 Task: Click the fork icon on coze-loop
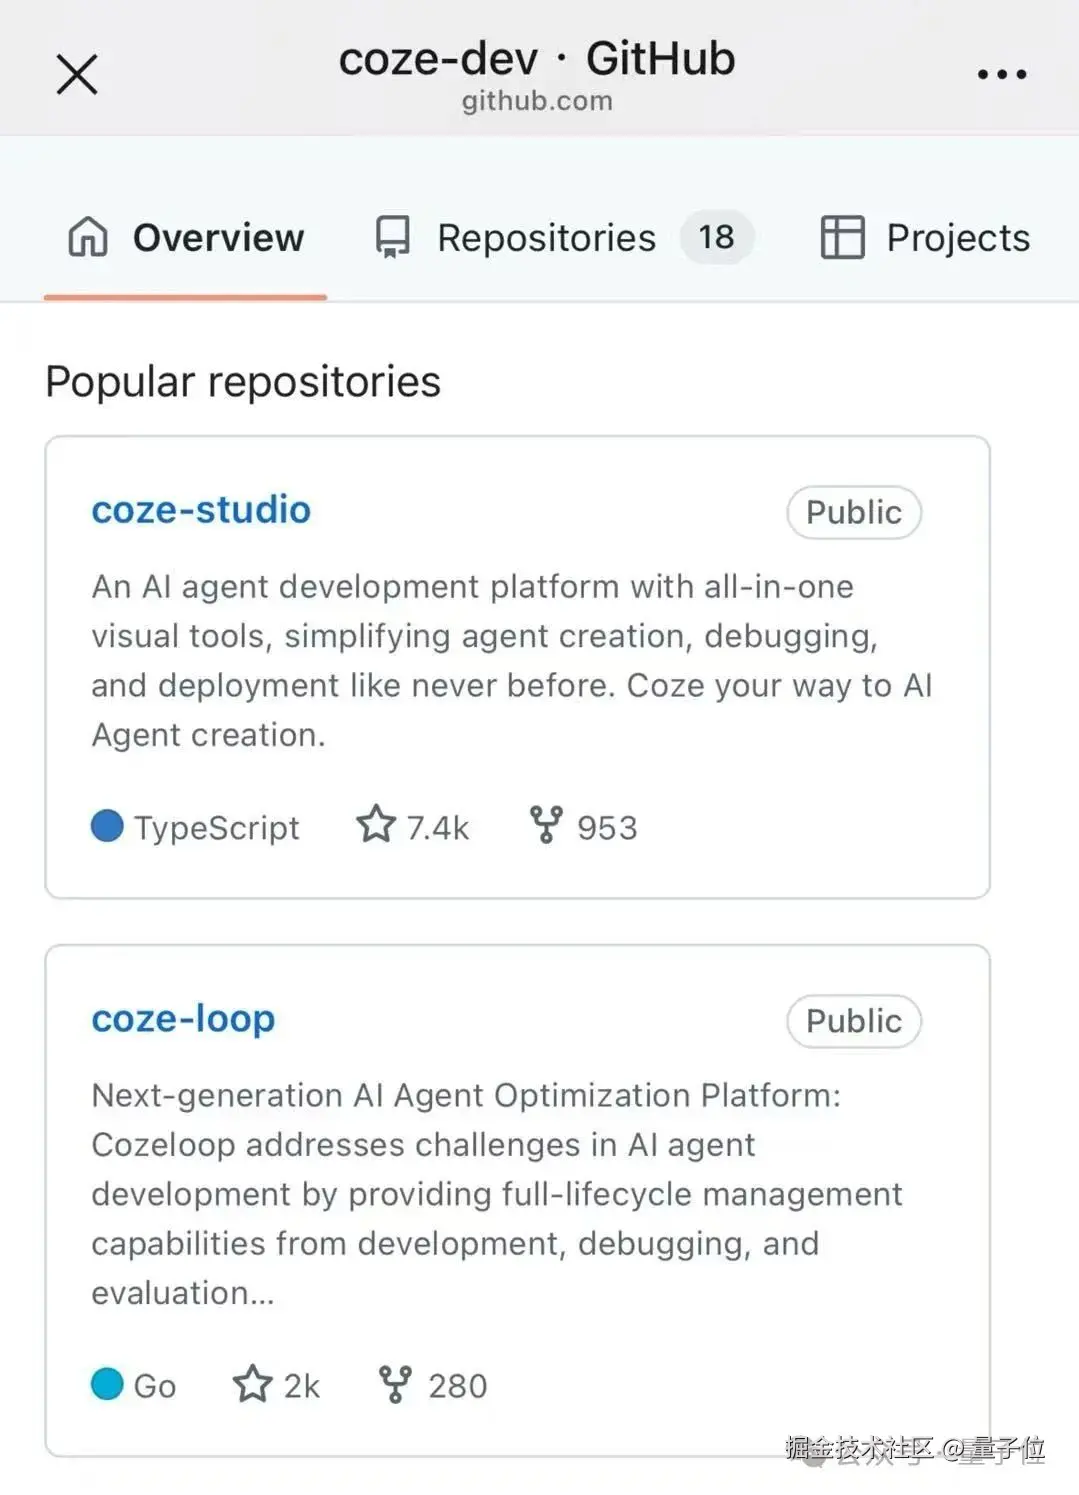[395, 1384]
